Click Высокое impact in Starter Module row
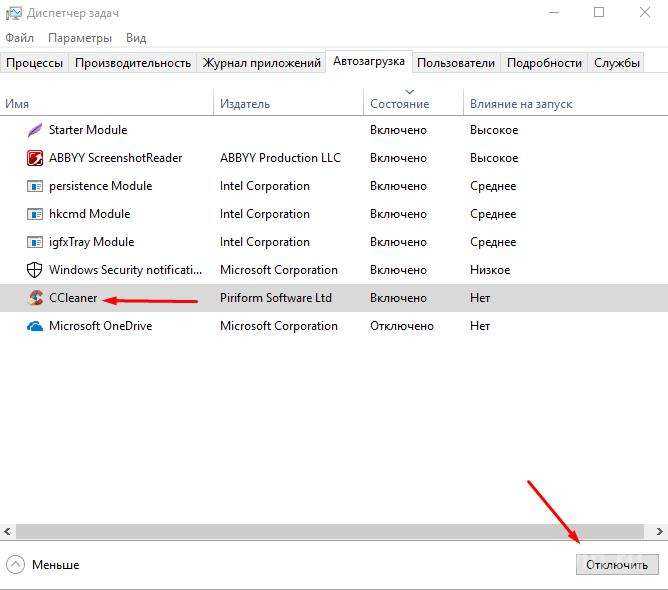The image size is (668, 590). [x=494, y=130]
